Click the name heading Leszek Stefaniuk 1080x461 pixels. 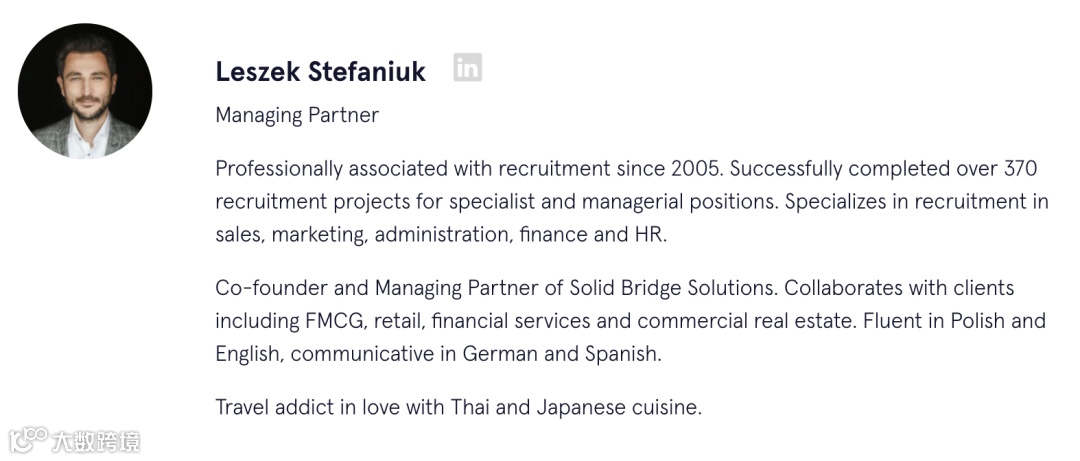[x=320, y=72]
